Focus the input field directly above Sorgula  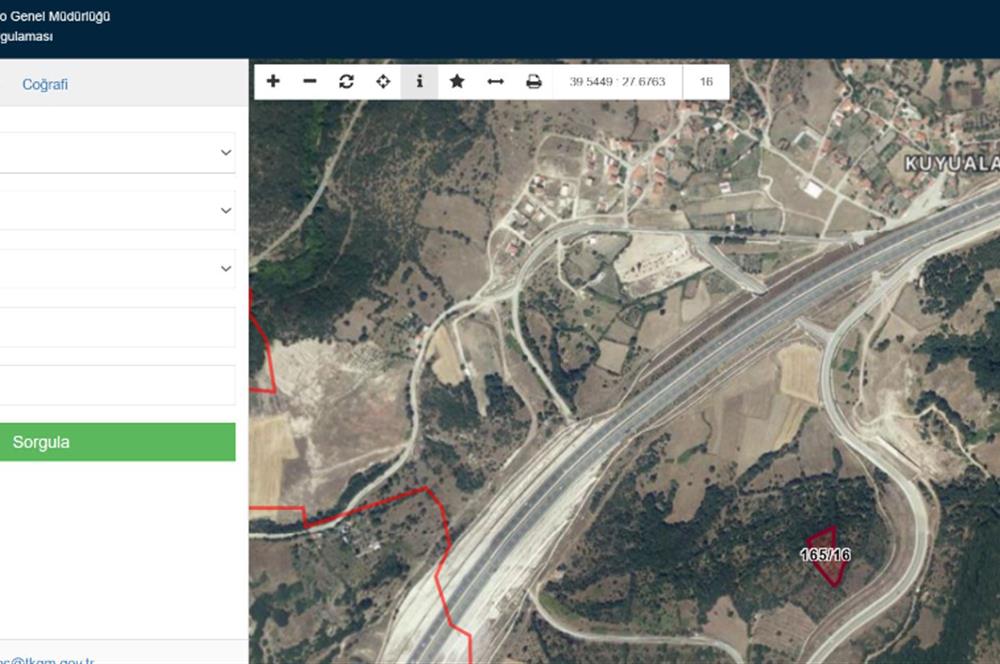[117, 385]
